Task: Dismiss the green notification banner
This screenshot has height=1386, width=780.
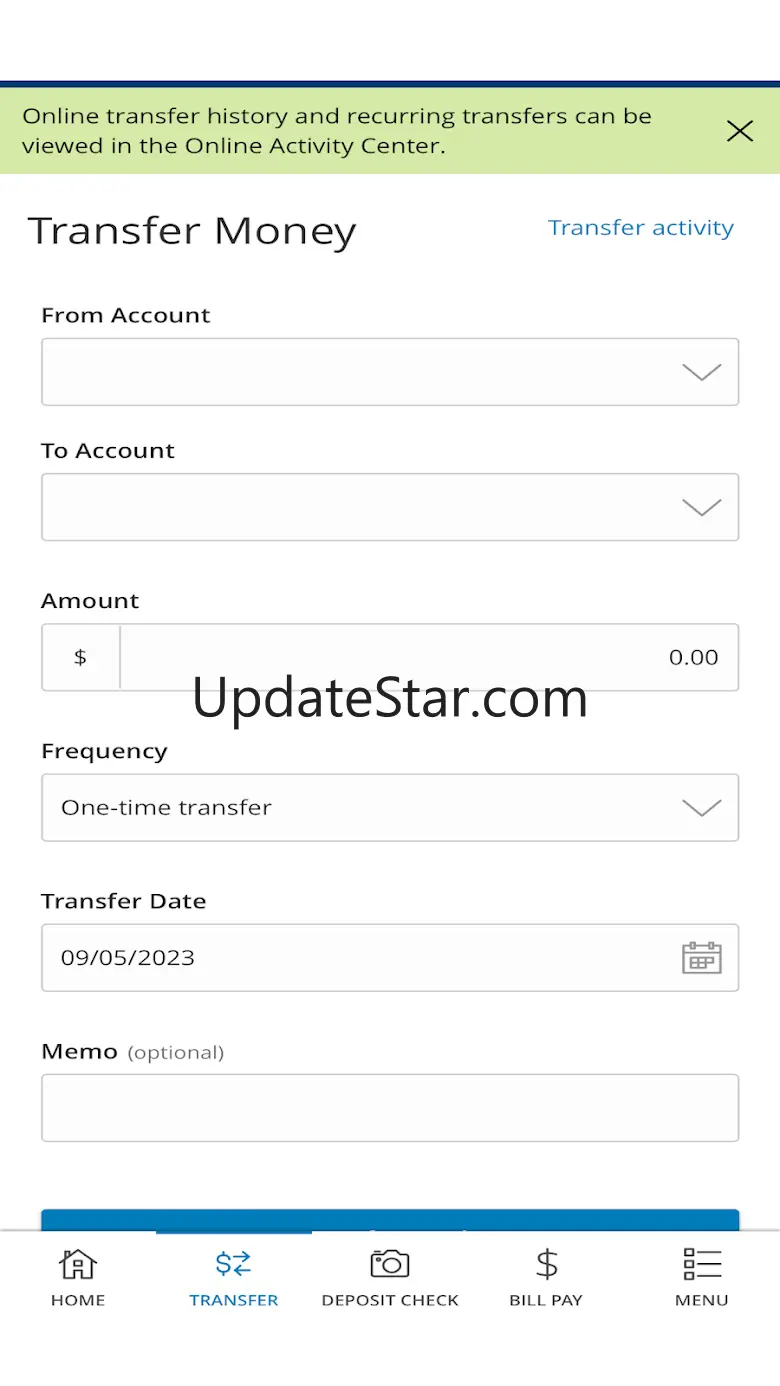Action: (740, 130)
